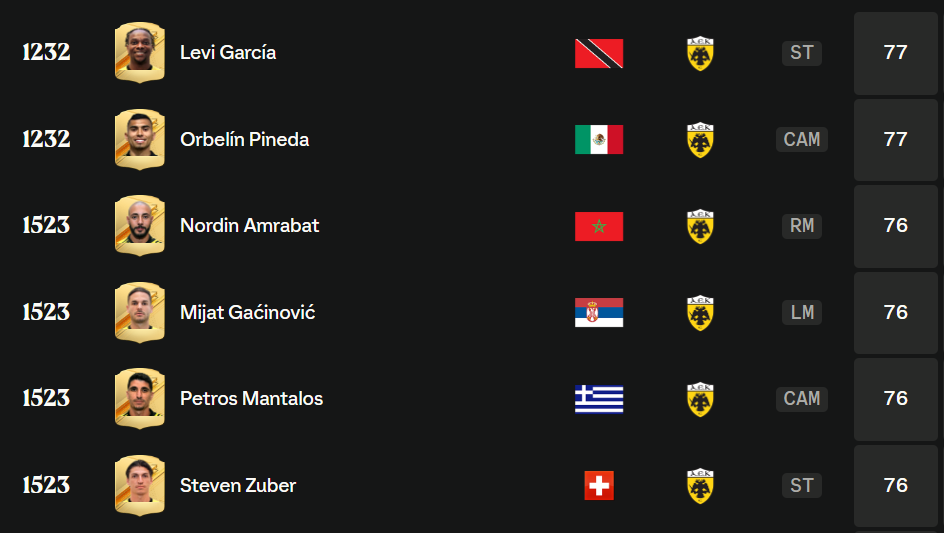Open Nordin Amrabat's player card image
Image resolution: width=944 pixels, height=533 pixels.
coord(139,226)
